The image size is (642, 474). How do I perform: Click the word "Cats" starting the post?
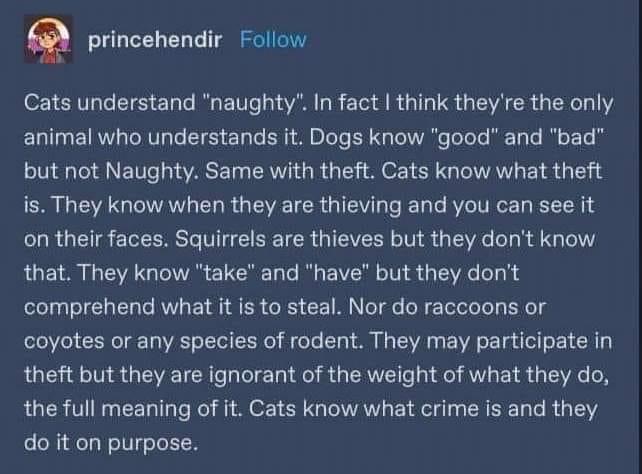point(49,105)
